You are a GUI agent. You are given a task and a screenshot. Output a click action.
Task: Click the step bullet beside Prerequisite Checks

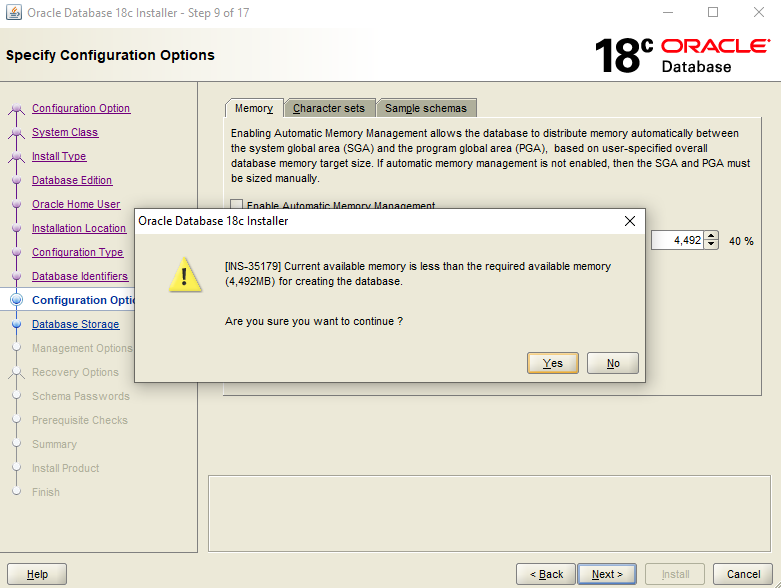point(16,419)
